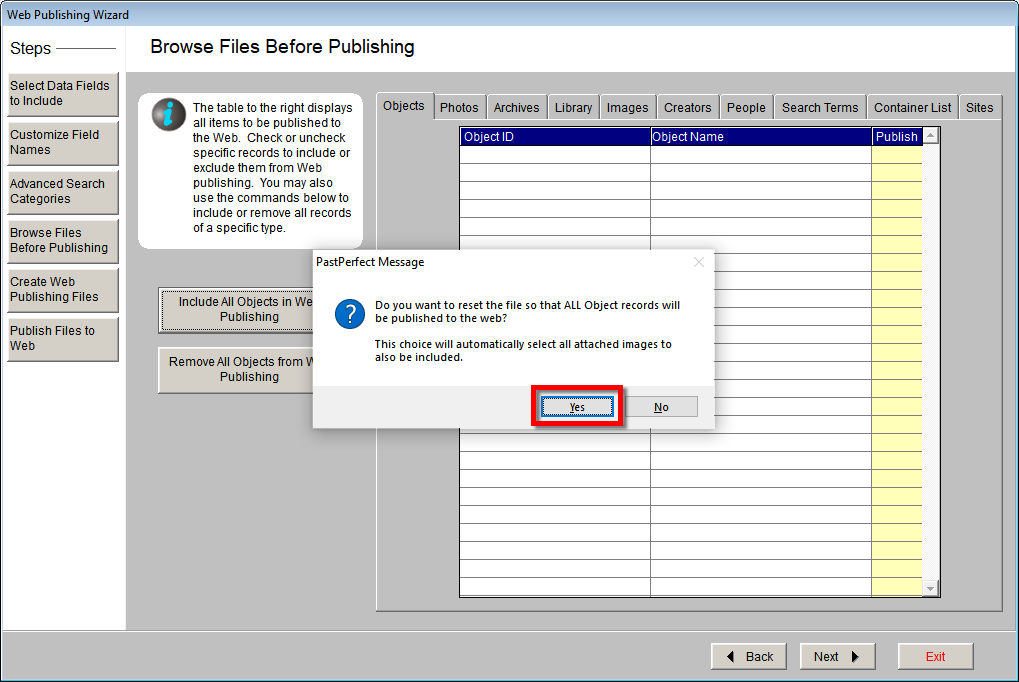
Task: Click Remove All Objects from Web Publishing
Action: 237,369
